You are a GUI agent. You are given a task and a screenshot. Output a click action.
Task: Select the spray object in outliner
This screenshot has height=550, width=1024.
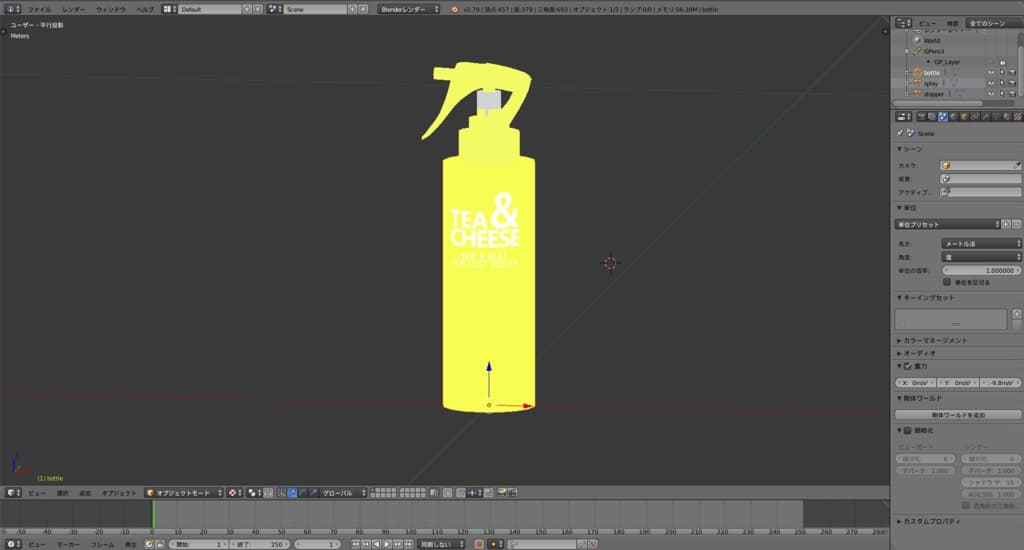[931, 83]
